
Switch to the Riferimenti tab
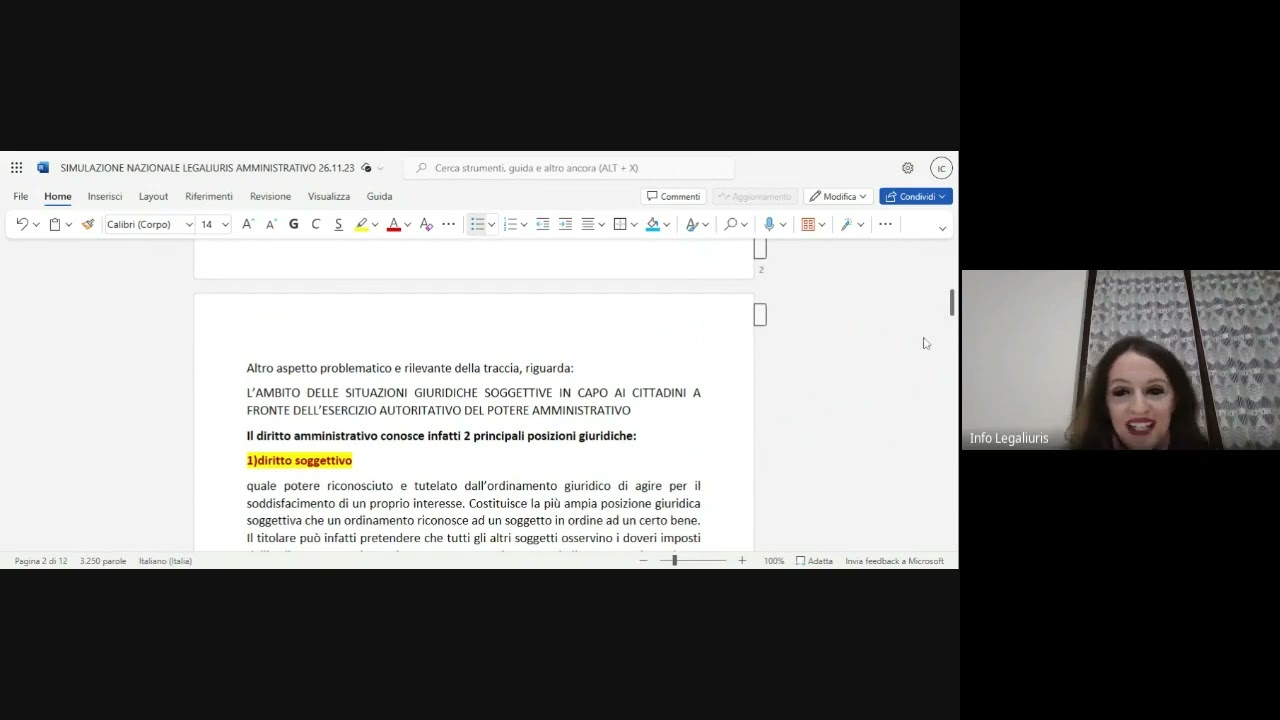point(209,196)
